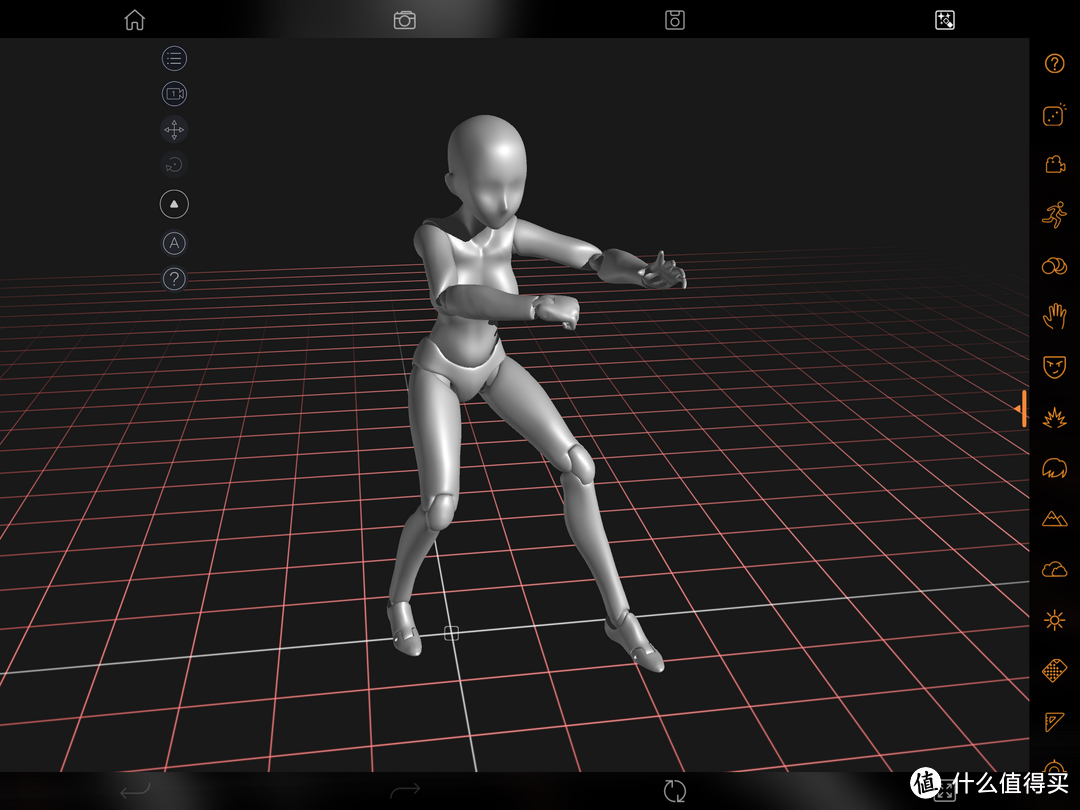Select the camera 1 view icon
Image resolution: width=1080 pixels, height=810 pixels.
pyautogui.click(x=174, y=94)
